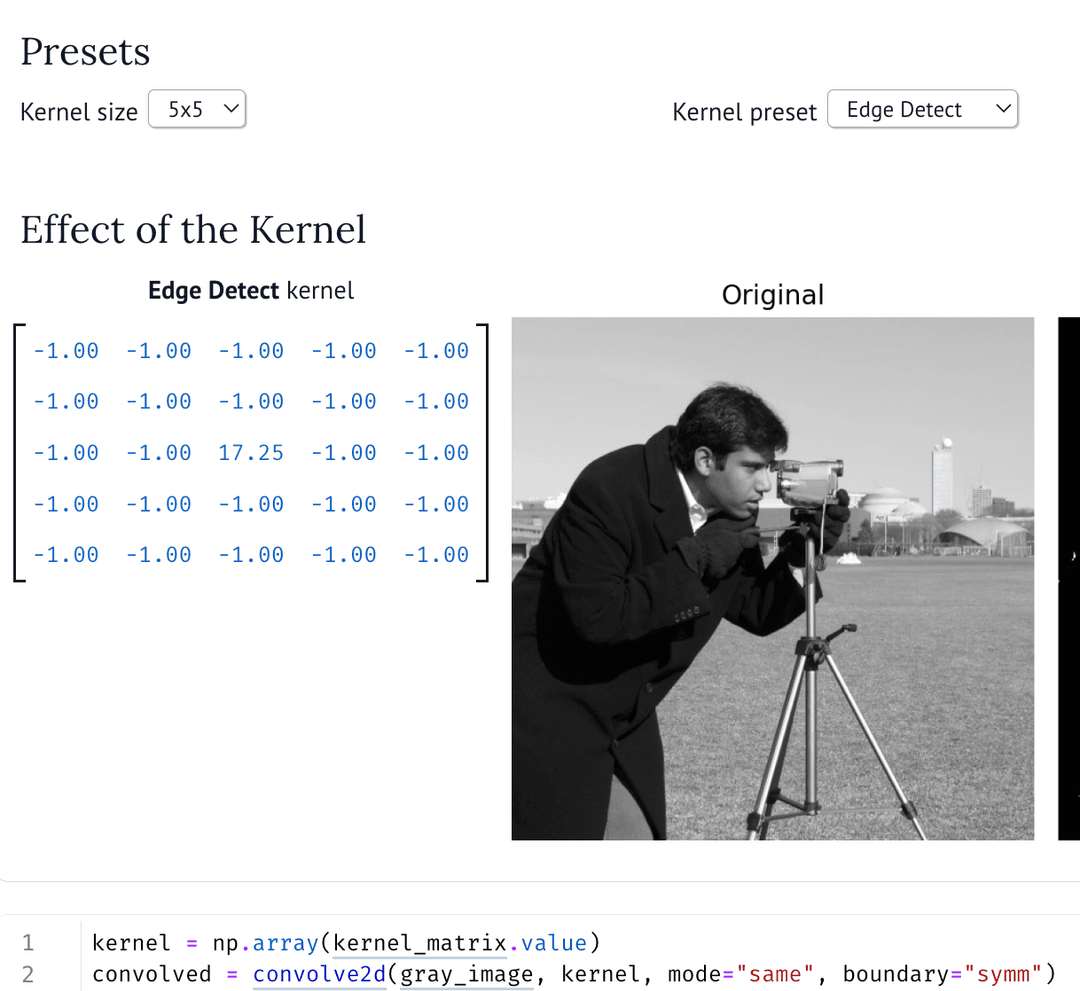Screen dimensions: 1080x991
Task: Click the partially visible black convolved image
Action: click(x=1069, y=578)
